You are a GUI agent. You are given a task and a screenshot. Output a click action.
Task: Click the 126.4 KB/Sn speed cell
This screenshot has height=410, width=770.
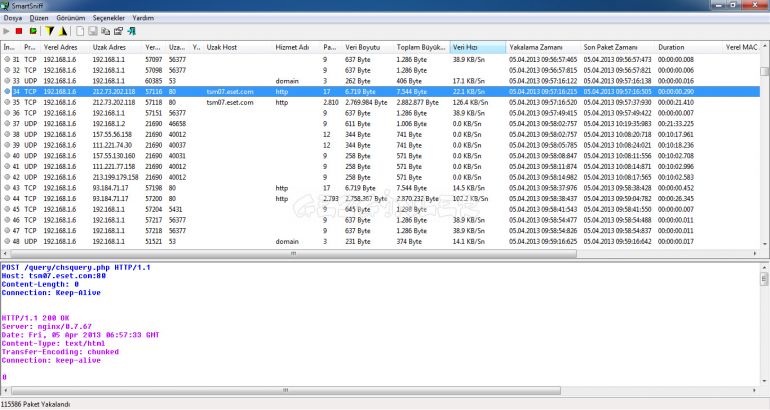[x=470, y=103]
